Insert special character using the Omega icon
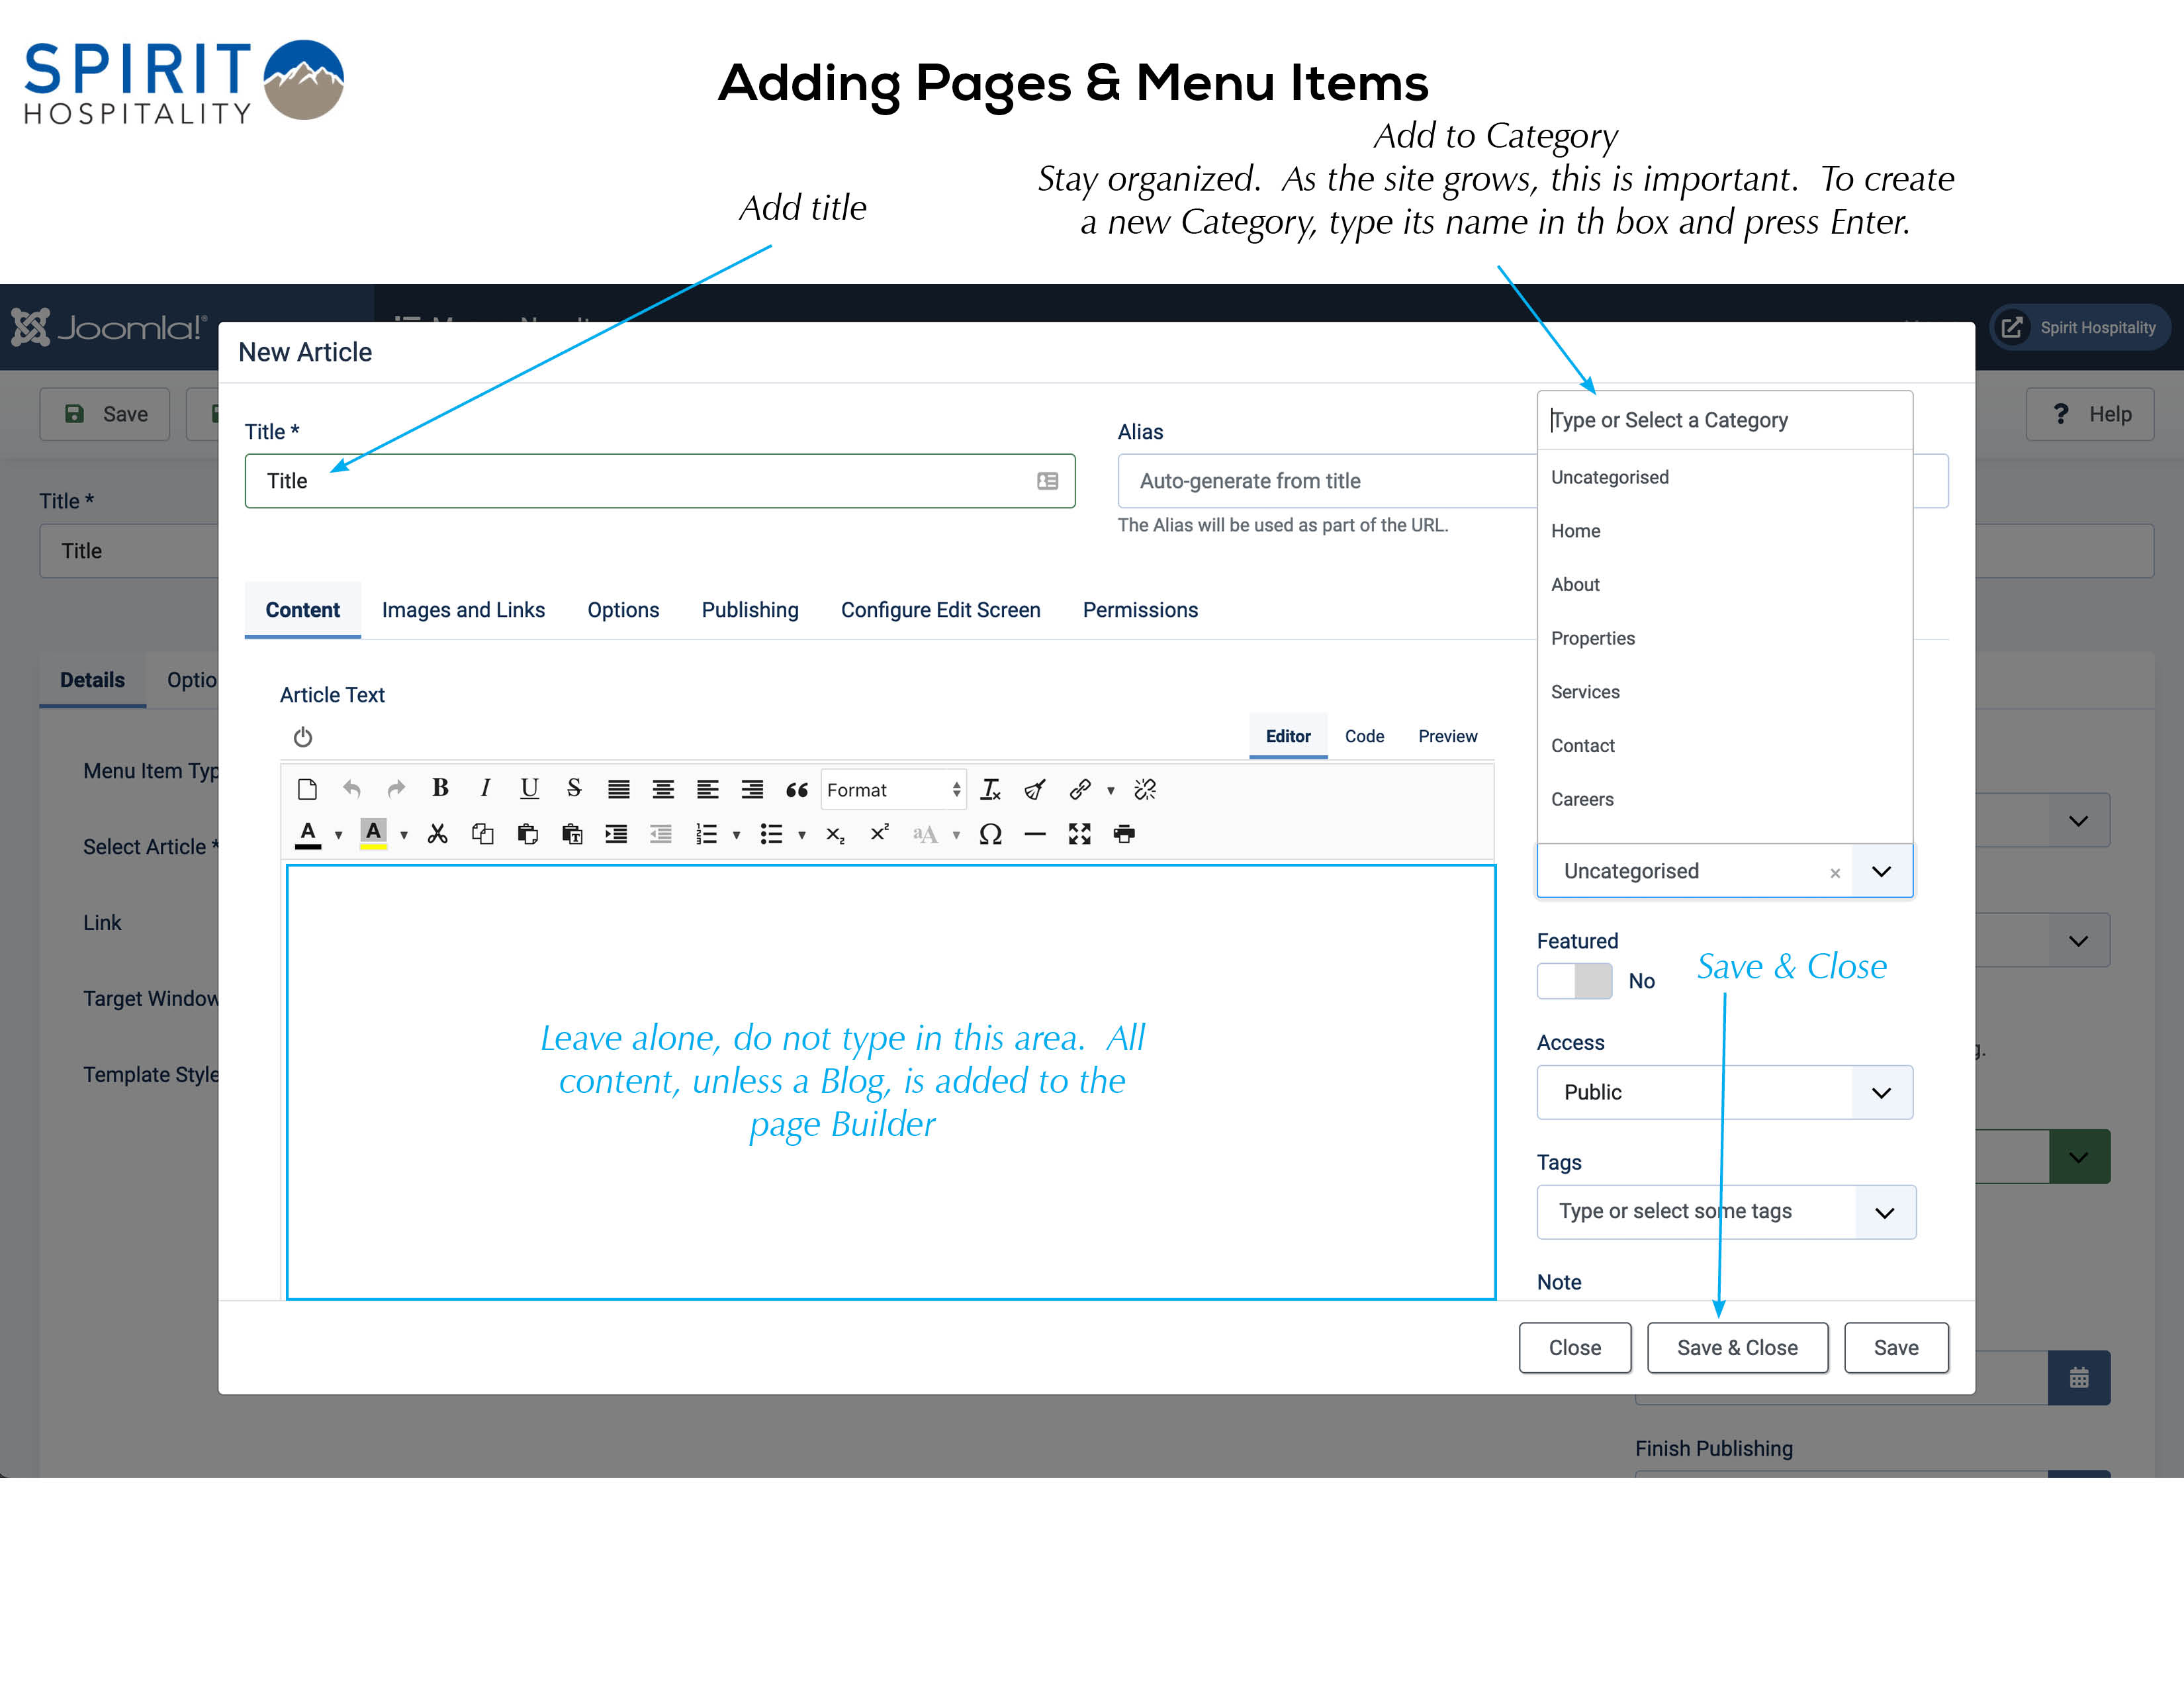Viewport: 2184px width, 1688px height. [x=990, y=834]
